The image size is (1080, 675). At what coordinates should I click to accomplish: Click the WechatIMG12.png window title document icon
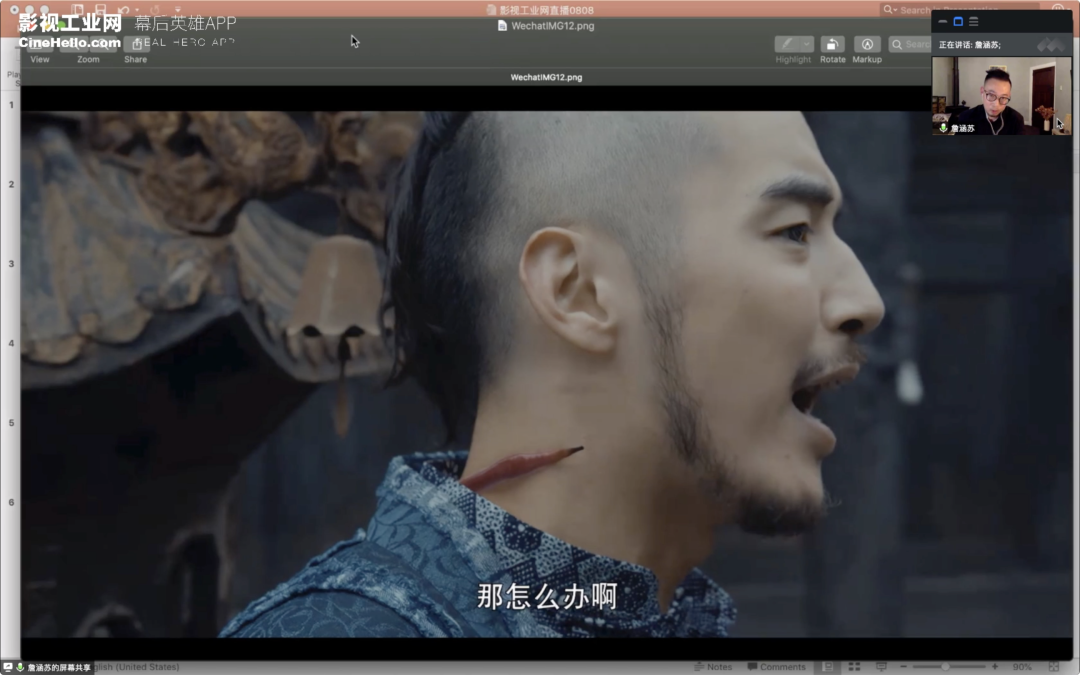(x=502, y=25)
